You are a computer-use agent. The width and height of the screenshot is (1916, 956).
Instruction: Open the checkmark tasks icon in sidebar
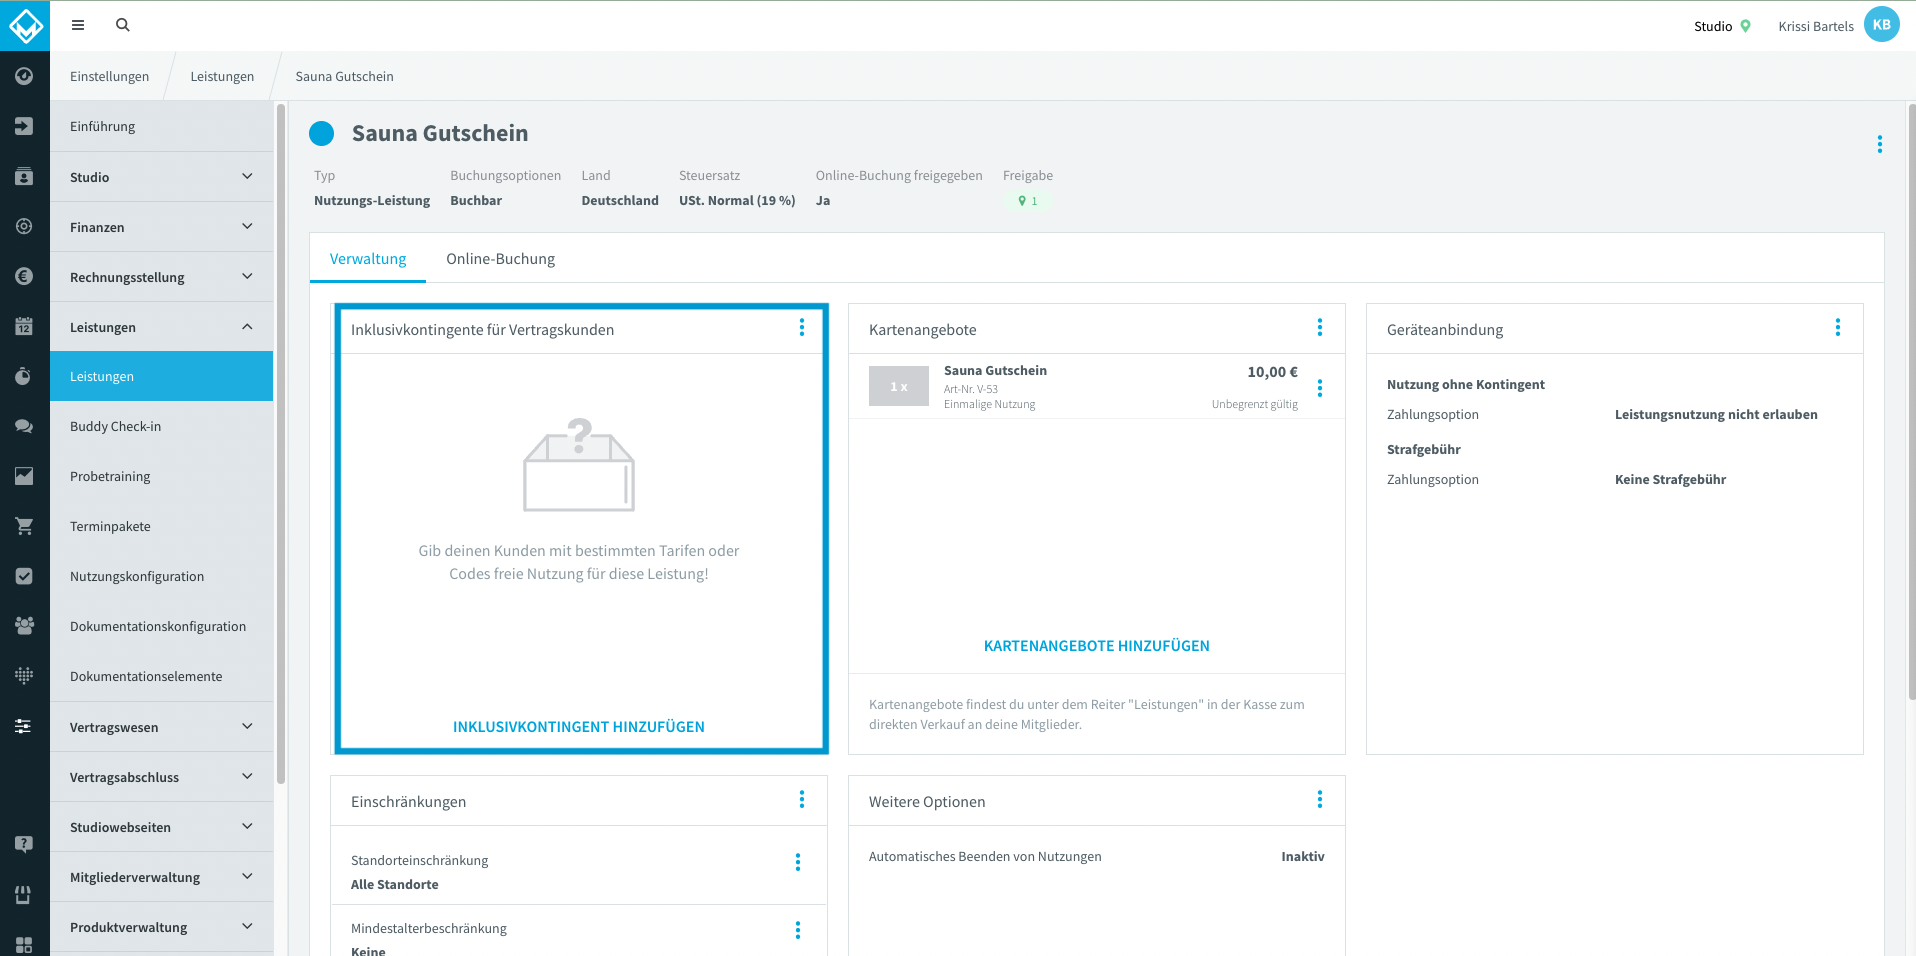[24, 576]
